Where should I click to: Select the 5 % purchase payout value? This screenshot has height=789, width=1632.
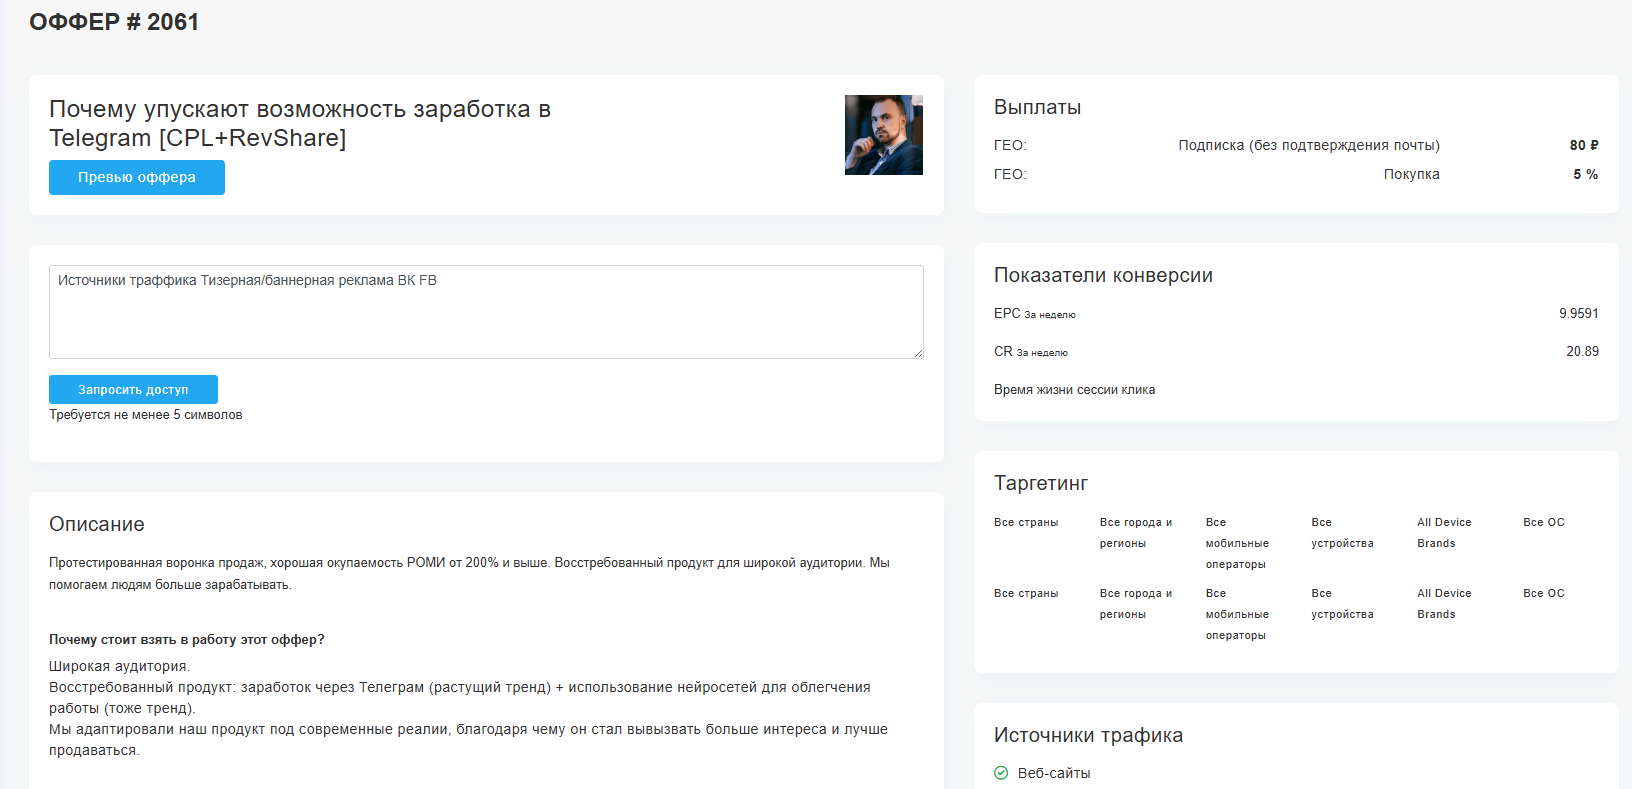click(x=1586, y=174)
